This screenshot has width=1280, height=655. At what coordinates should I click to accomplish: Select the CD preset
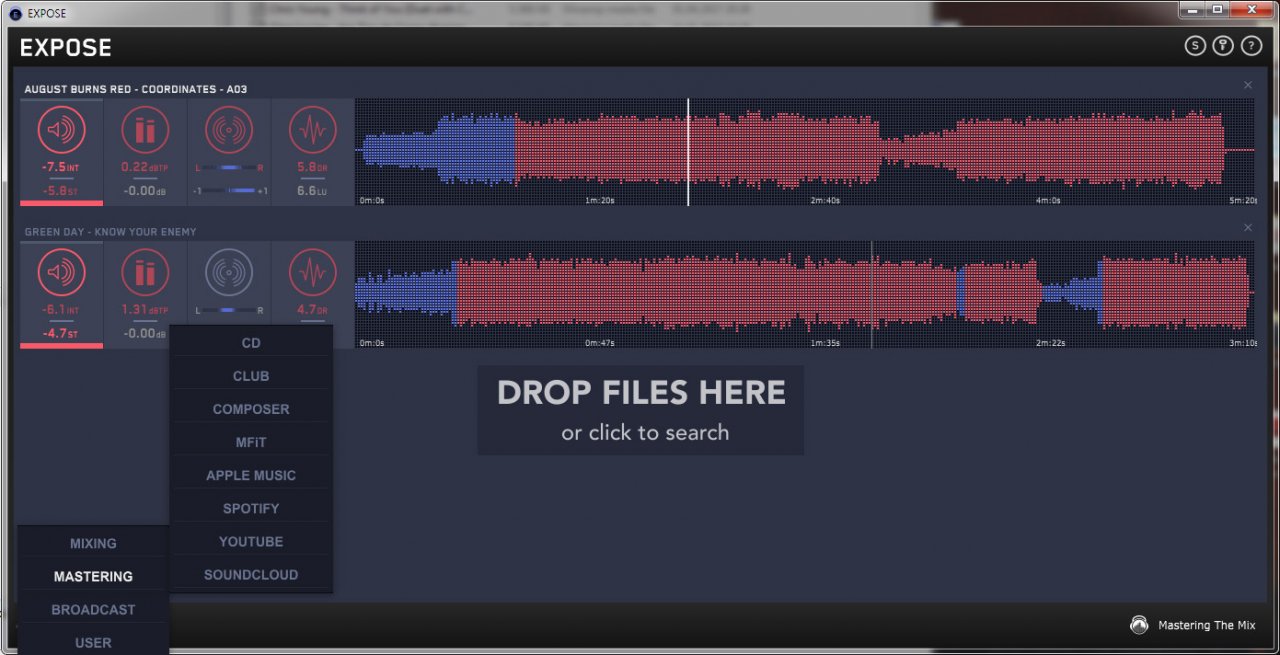click(x=251, y=343)
